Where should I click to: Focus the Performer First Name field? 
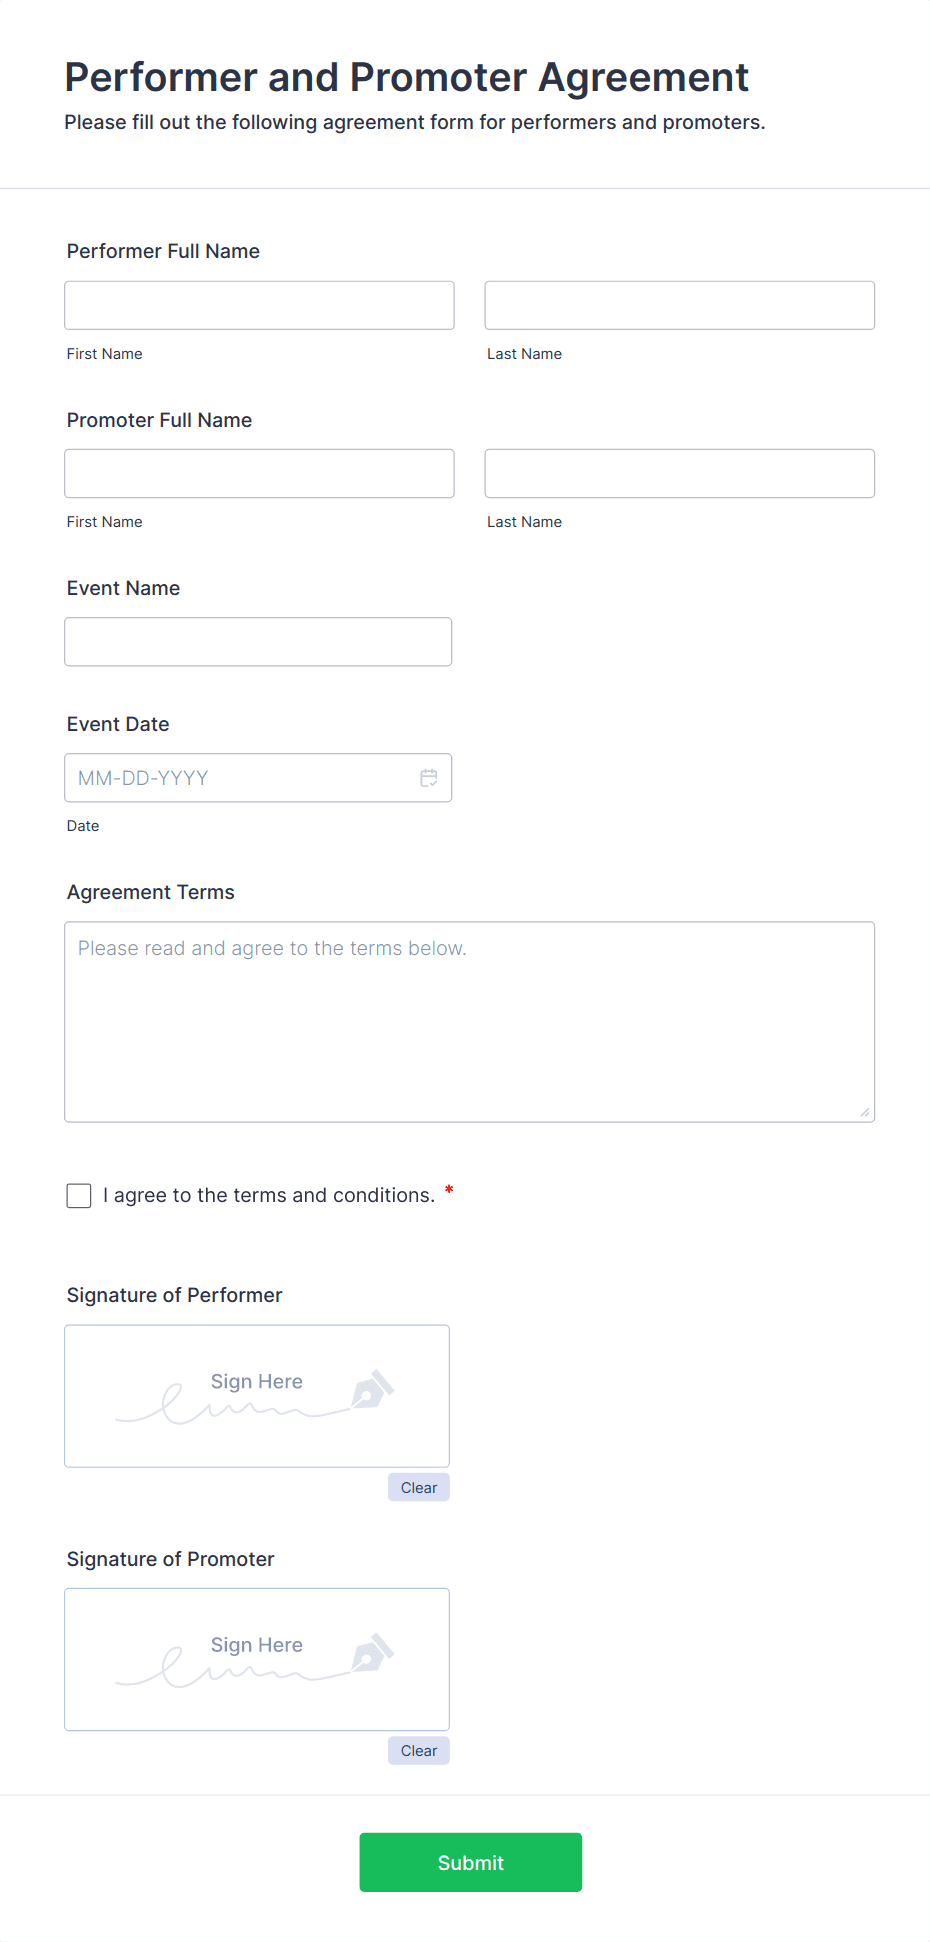(x=258, y=305)
